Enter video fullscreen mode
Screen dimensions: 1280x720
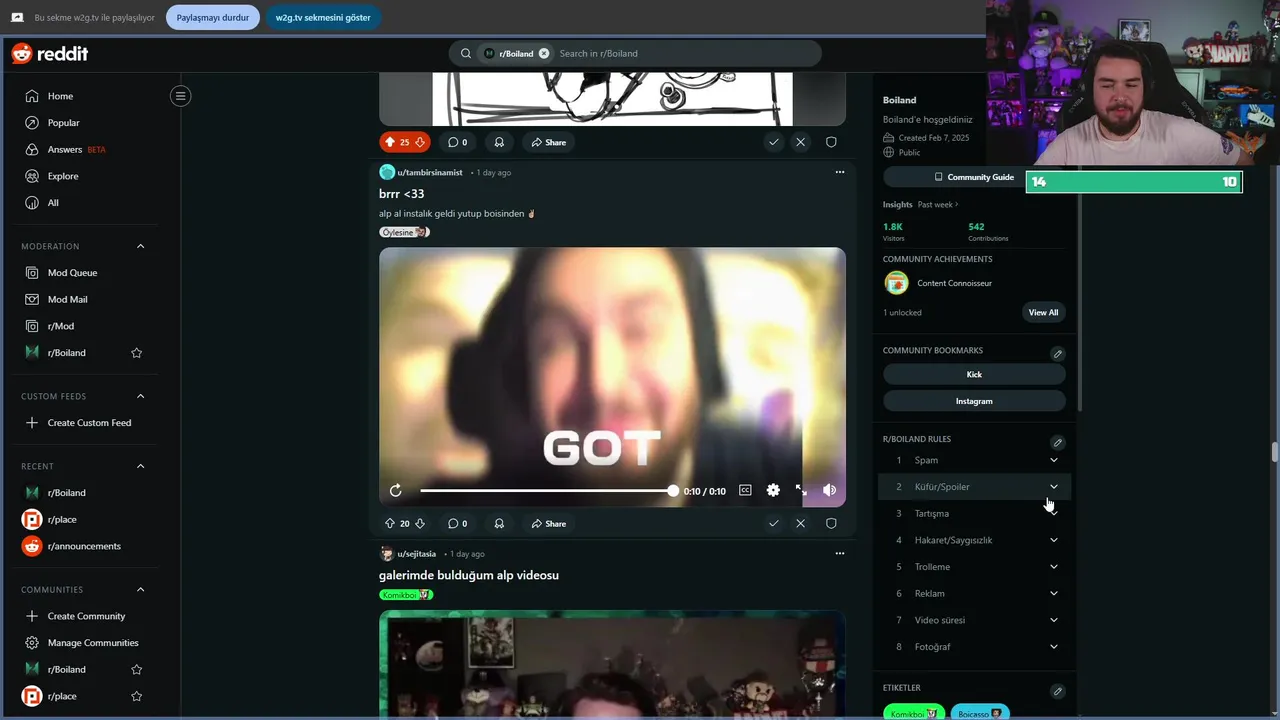(801, 490)
